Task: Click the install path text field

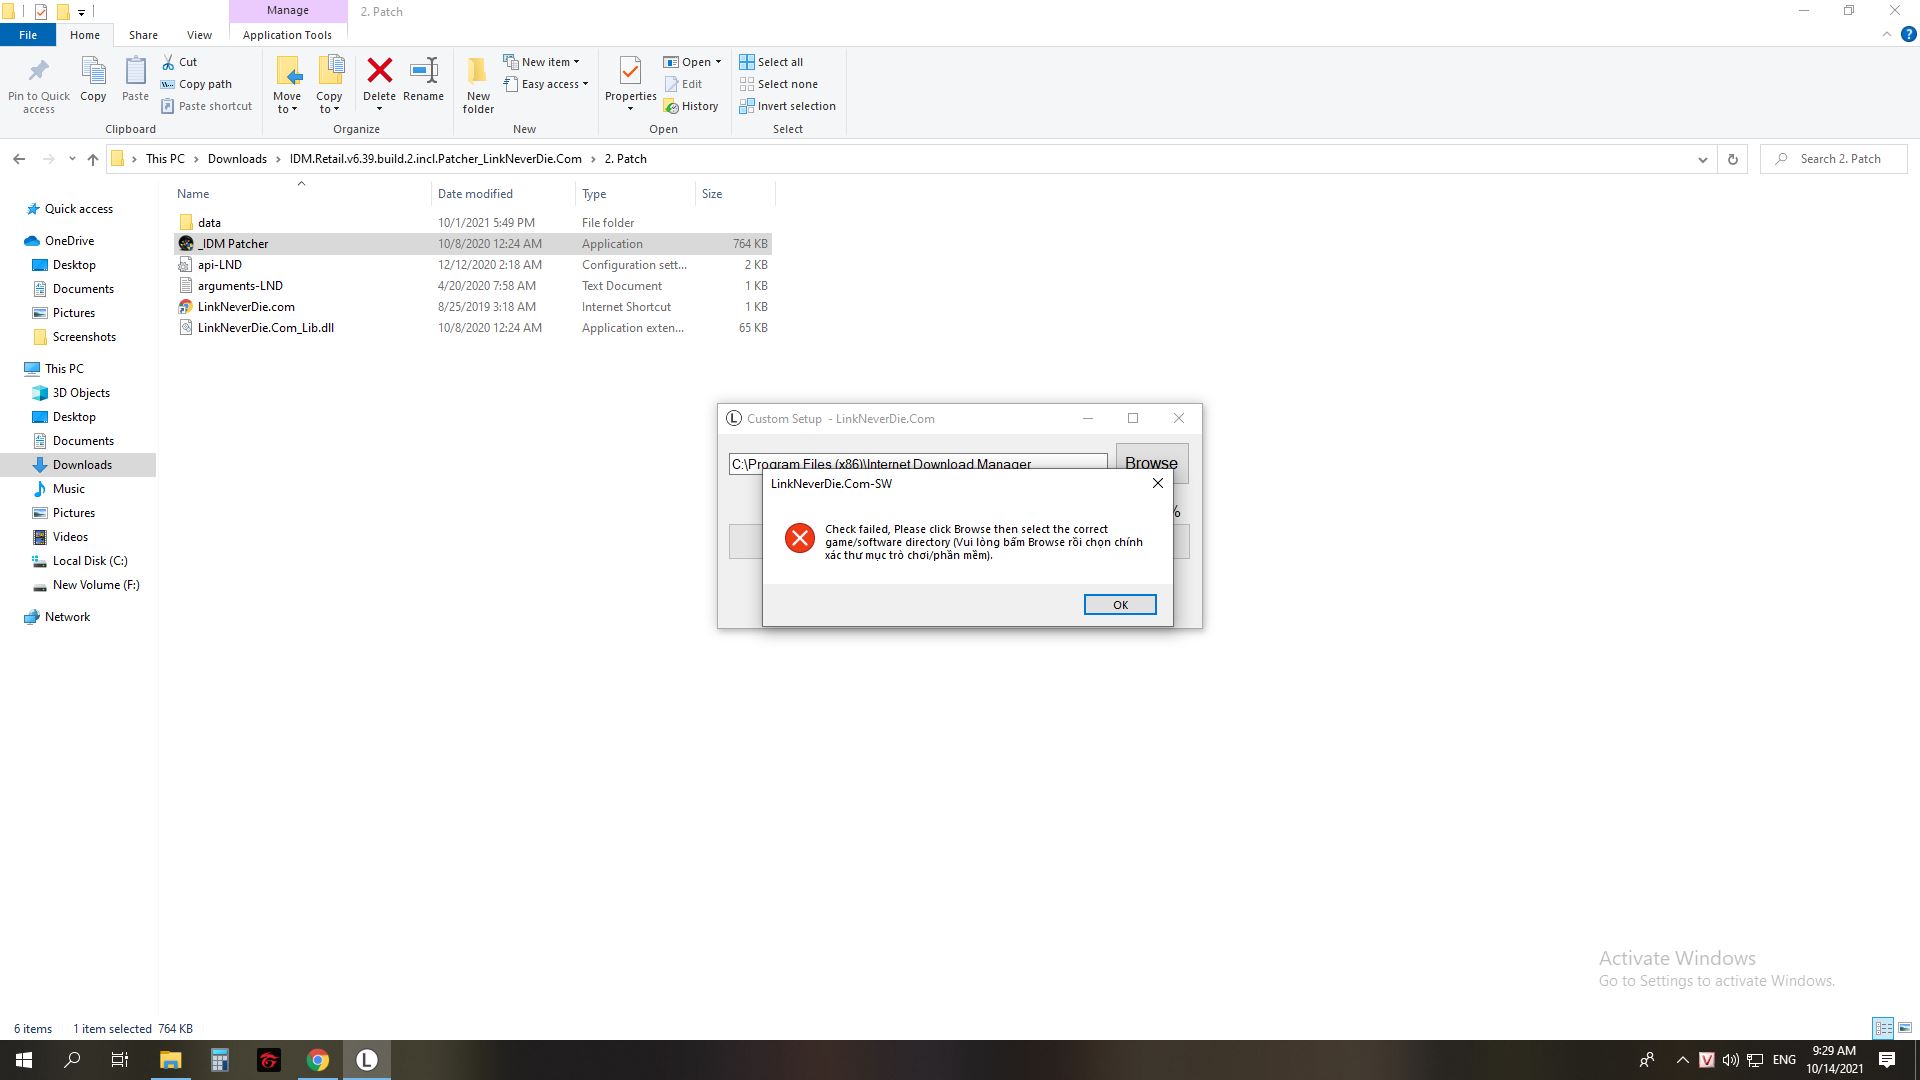Action: (x=918, y=463)
